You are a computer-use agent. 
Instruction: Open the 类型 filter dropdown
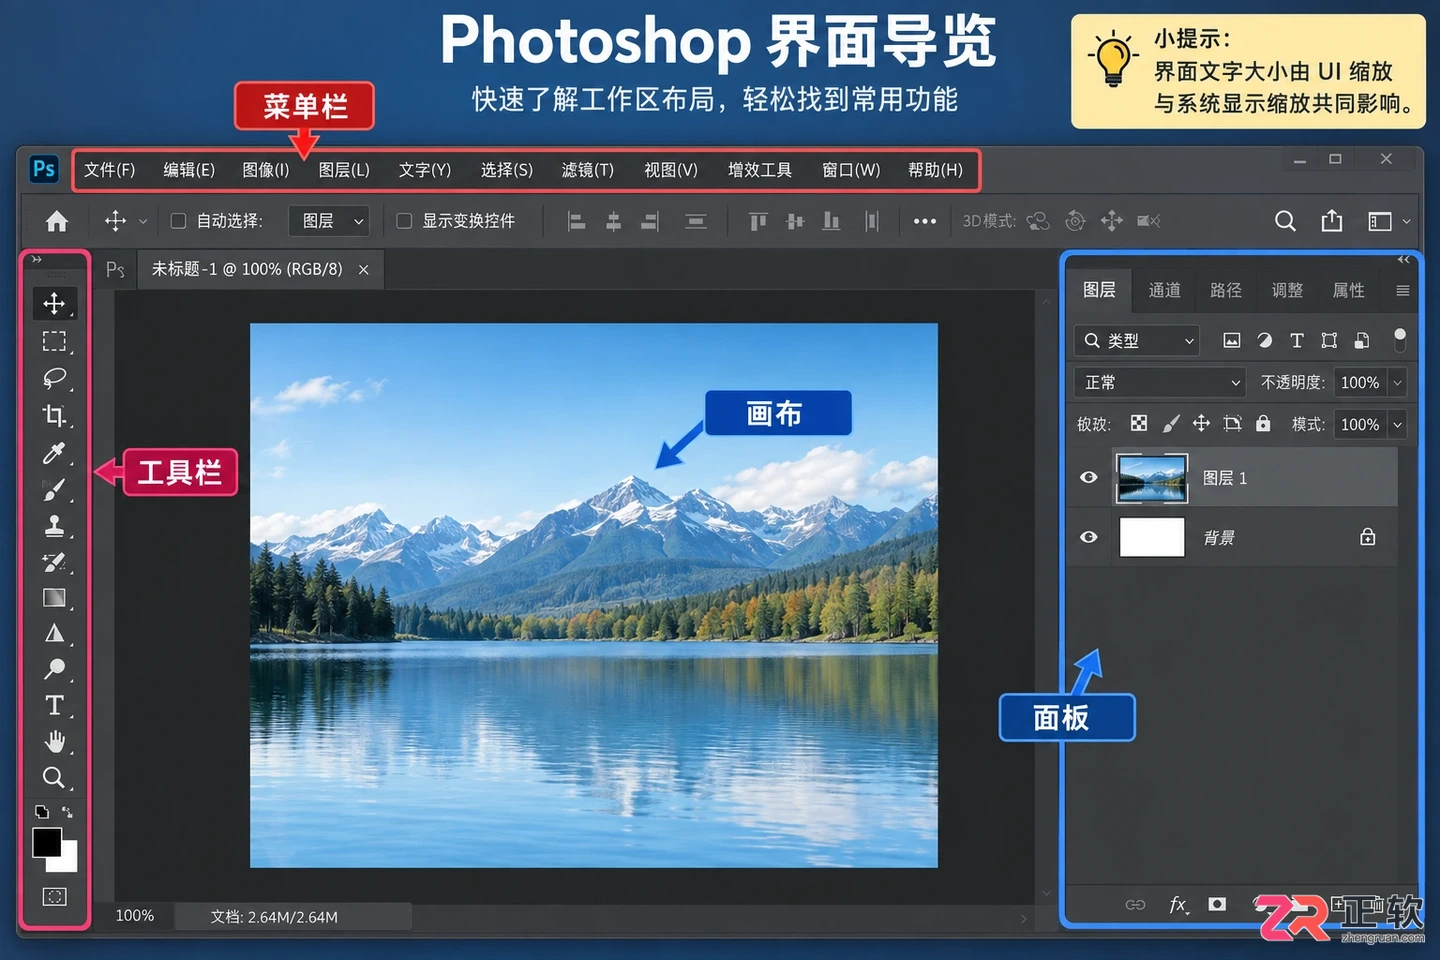pos(1137,341)
